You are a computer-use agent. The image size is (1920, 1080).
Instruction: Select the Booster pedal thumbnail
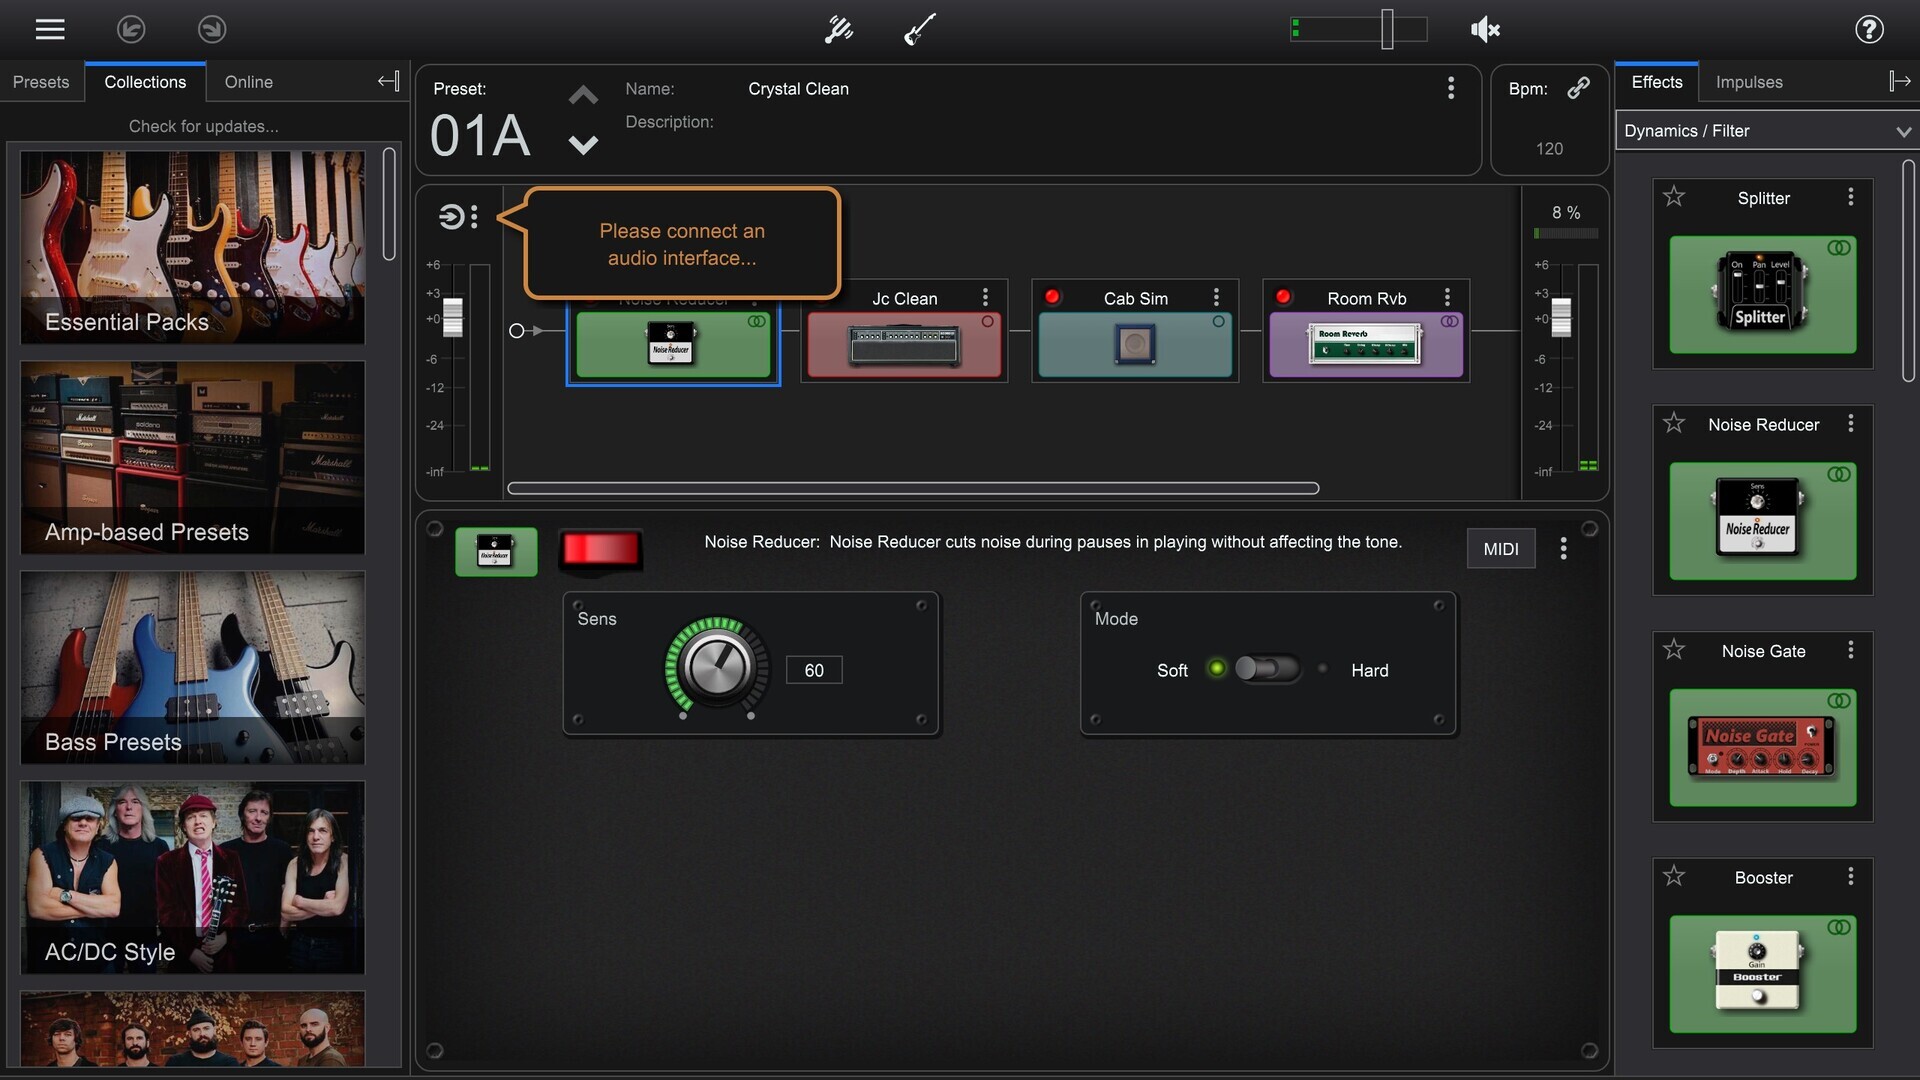click(x=1763, y=974)
